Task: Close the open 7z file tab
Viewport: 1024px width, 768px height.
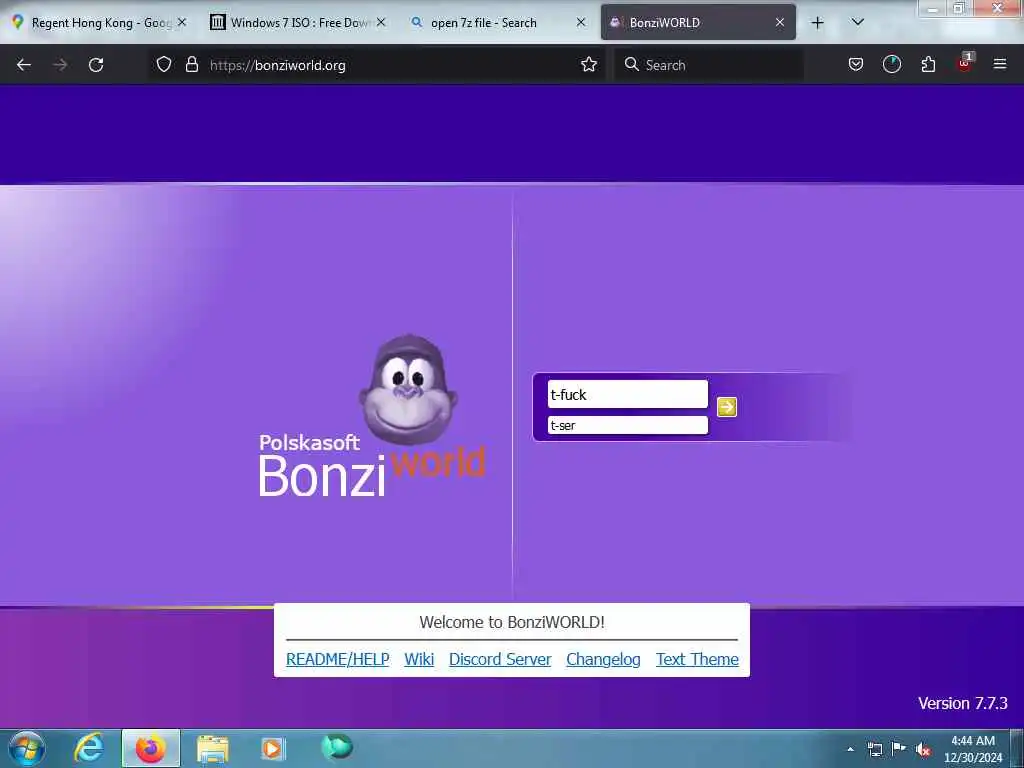Action: tap(581, 22)
